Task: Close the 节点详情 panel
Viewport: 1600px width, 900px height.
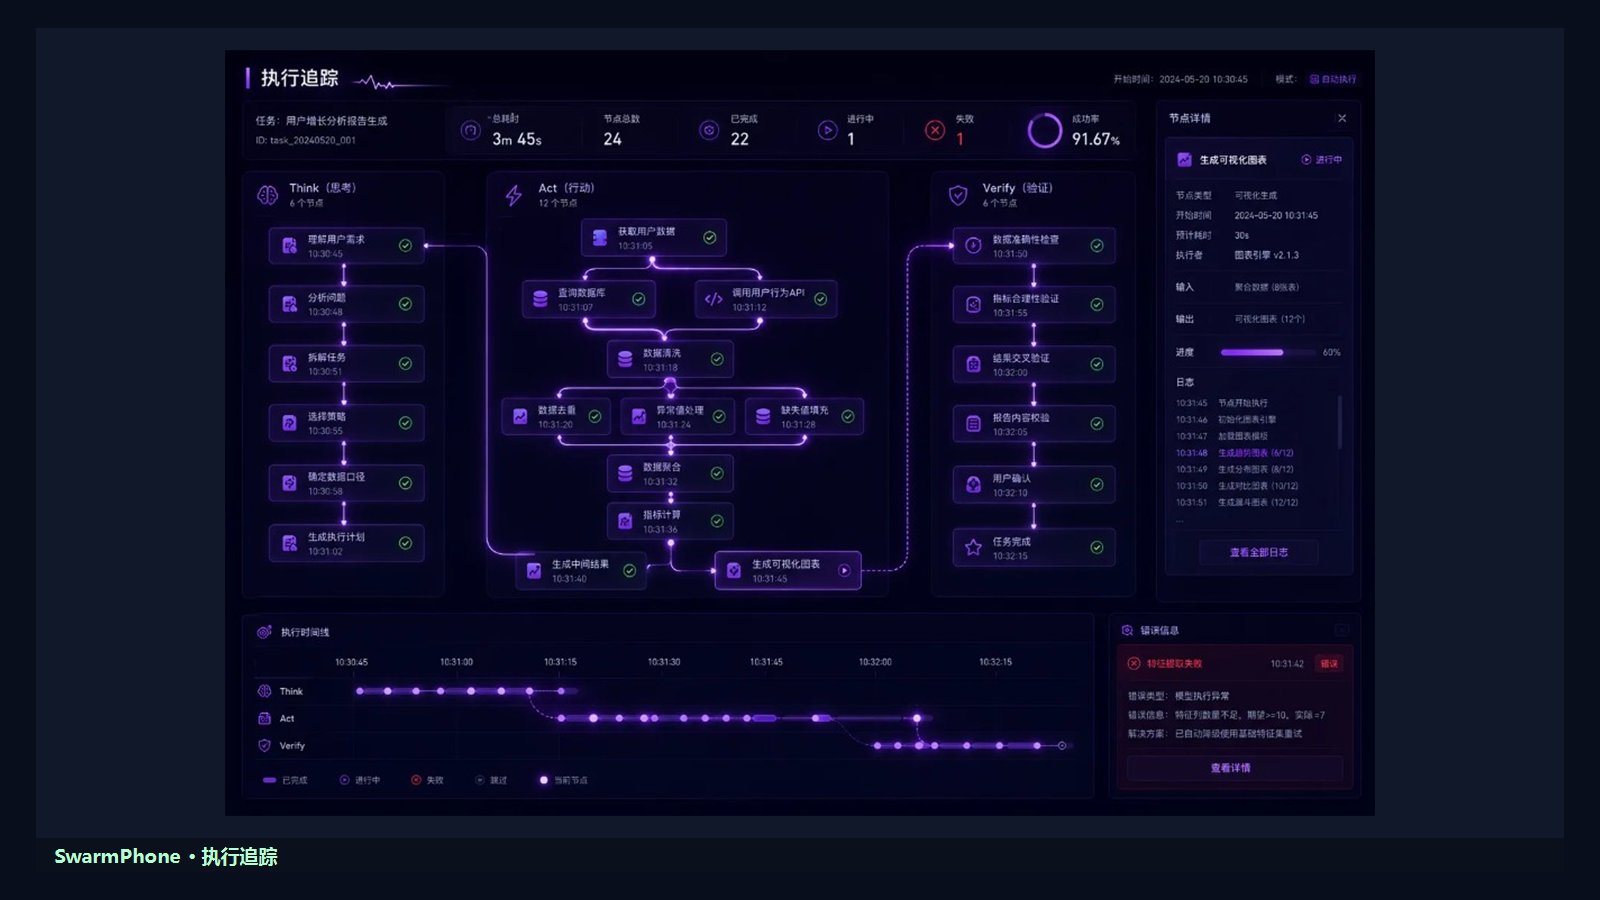Action: [x=1342, y=118]
